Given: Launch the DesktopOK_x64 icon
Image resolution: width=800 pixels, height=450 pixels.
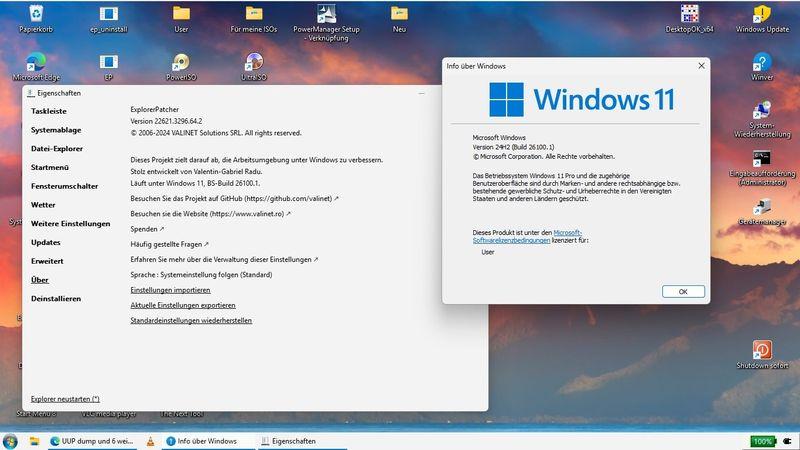Looking at the screenshot, I should click(x=689, y=18).
